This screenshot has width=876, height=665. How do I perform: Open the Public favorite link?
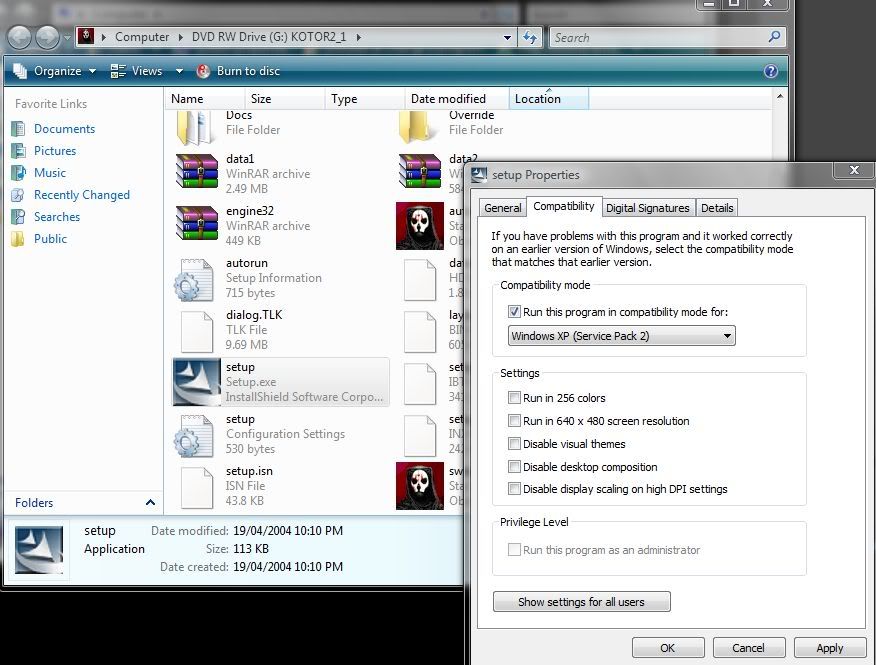pyautogui.click(x=50, y=239)
